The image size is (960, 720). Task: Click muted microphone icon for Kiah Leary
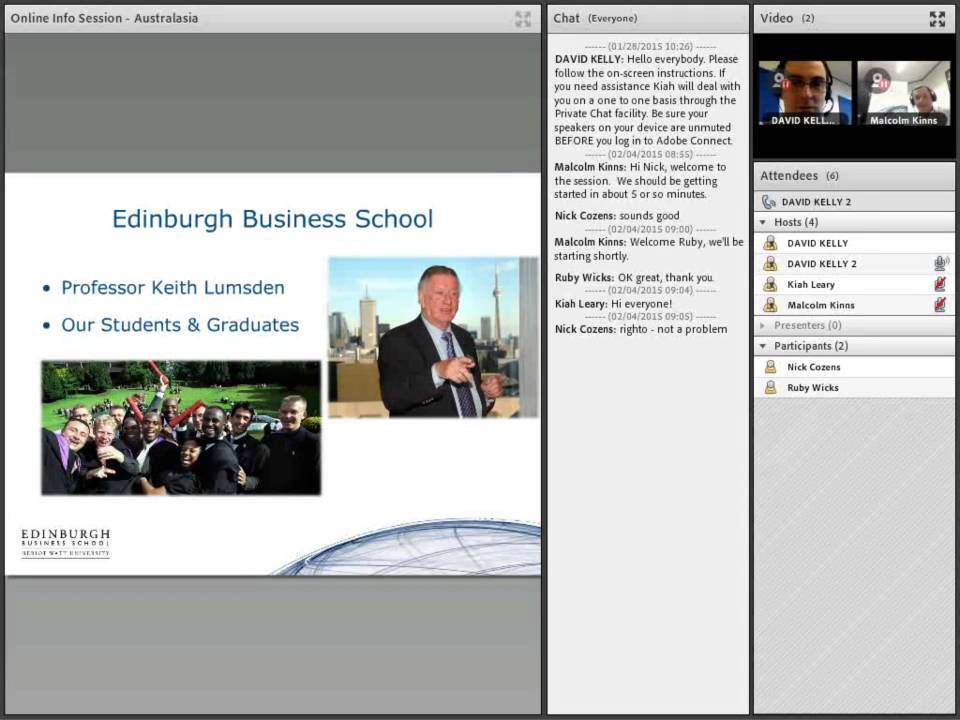point(940,284)
